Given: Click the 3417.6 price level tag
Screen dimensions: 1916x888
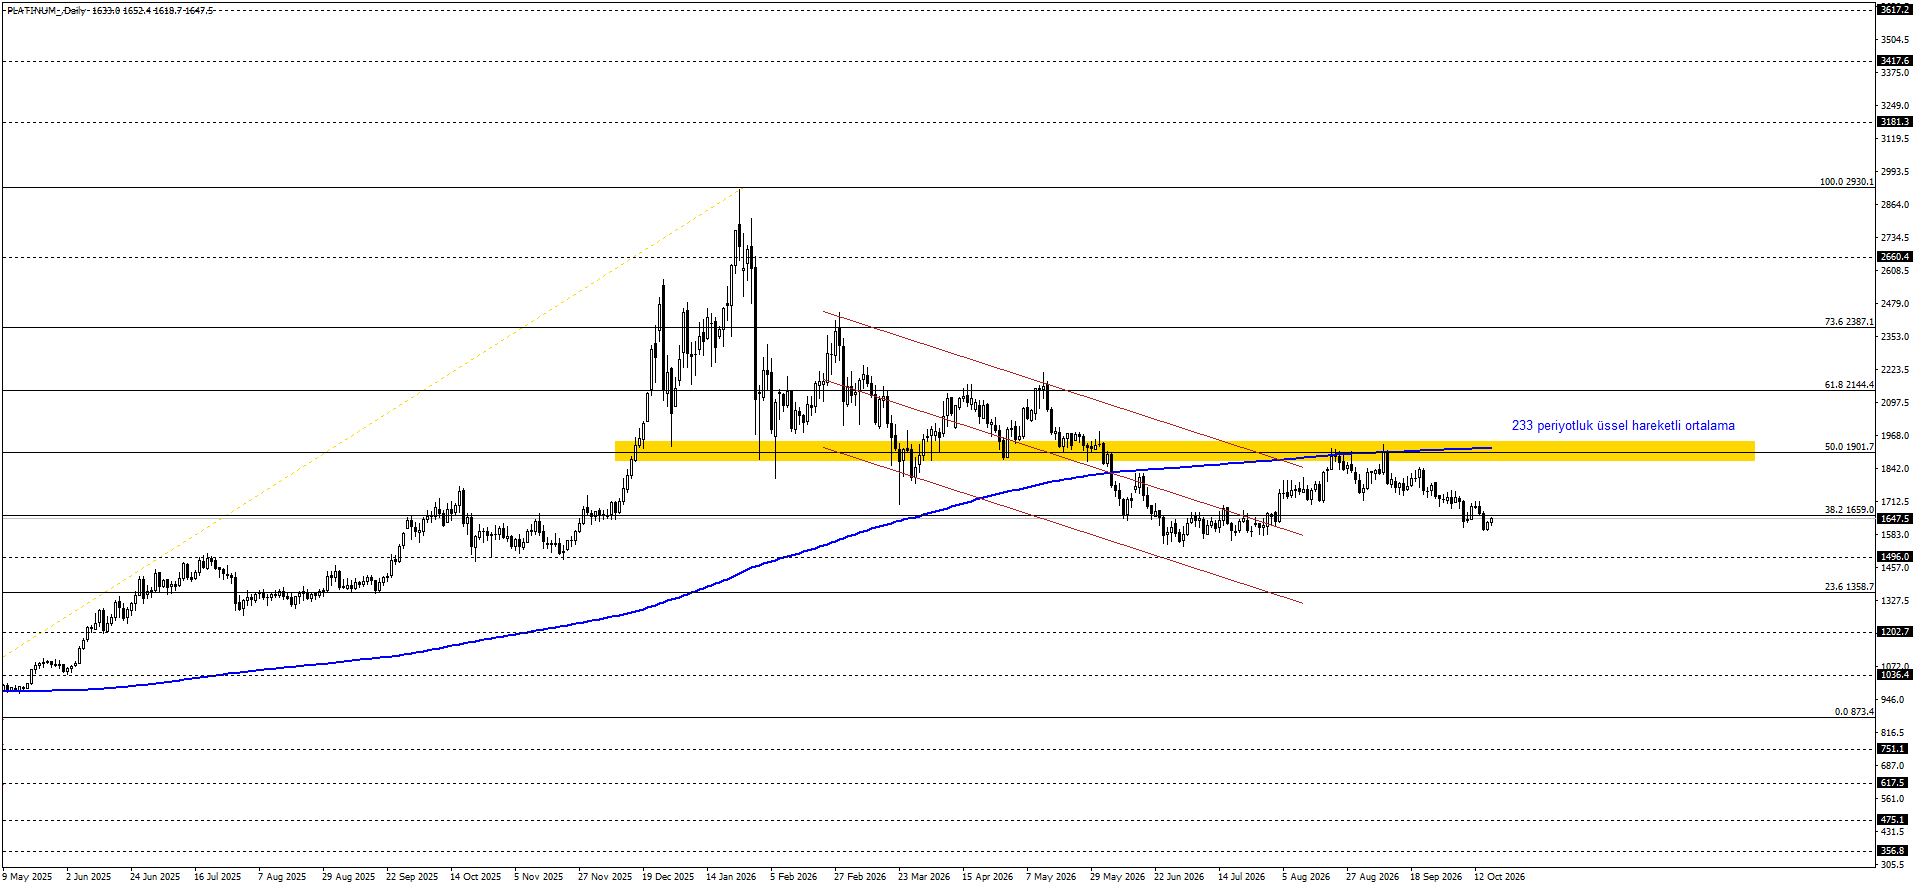Looking at the screenshot, I should 1894,61.
